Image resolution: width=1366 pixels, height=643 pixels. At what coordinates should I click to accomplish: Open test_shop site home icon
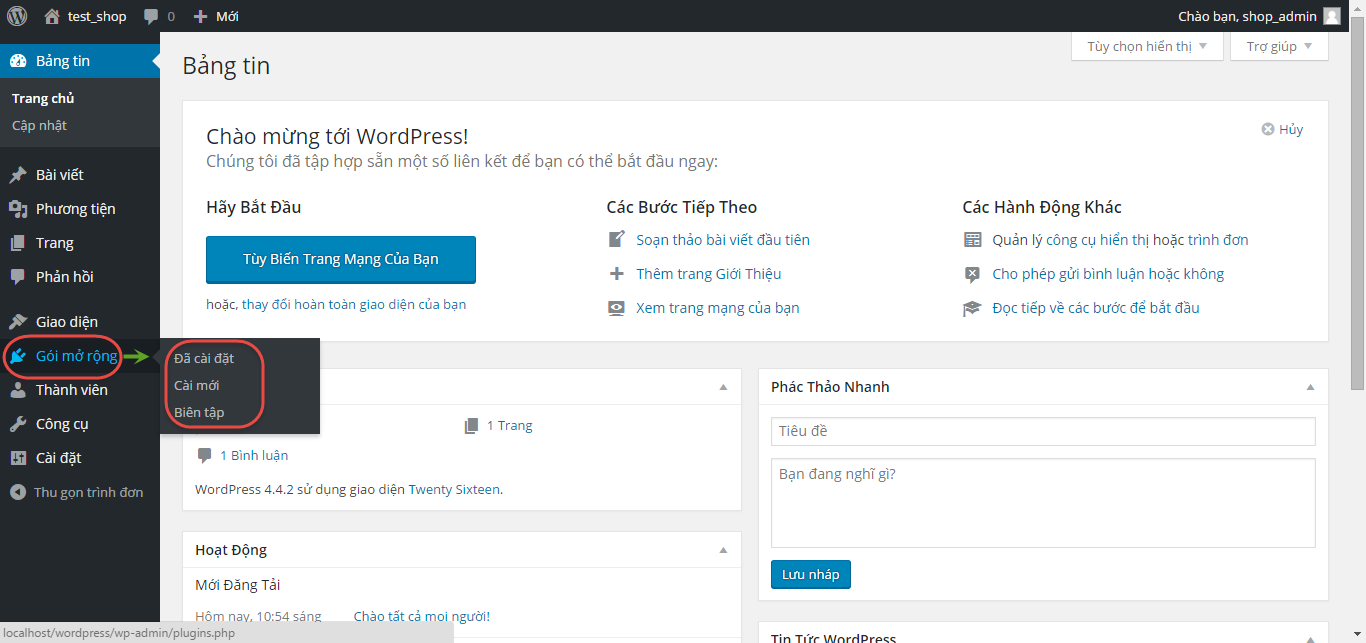point(53,16)
